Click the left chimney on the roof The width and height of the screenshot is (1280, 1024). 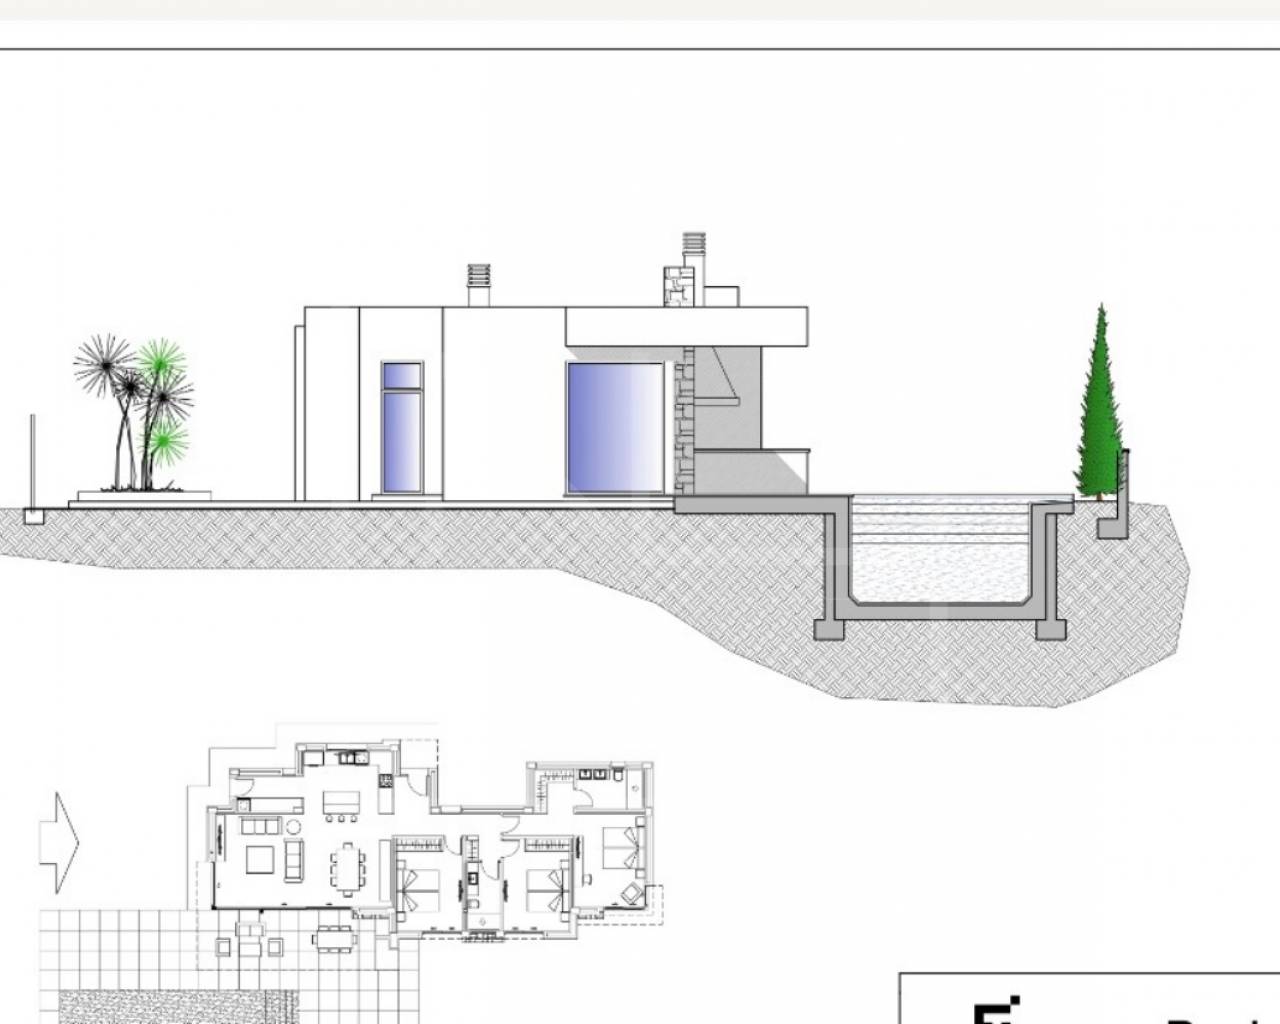[479, 284]
